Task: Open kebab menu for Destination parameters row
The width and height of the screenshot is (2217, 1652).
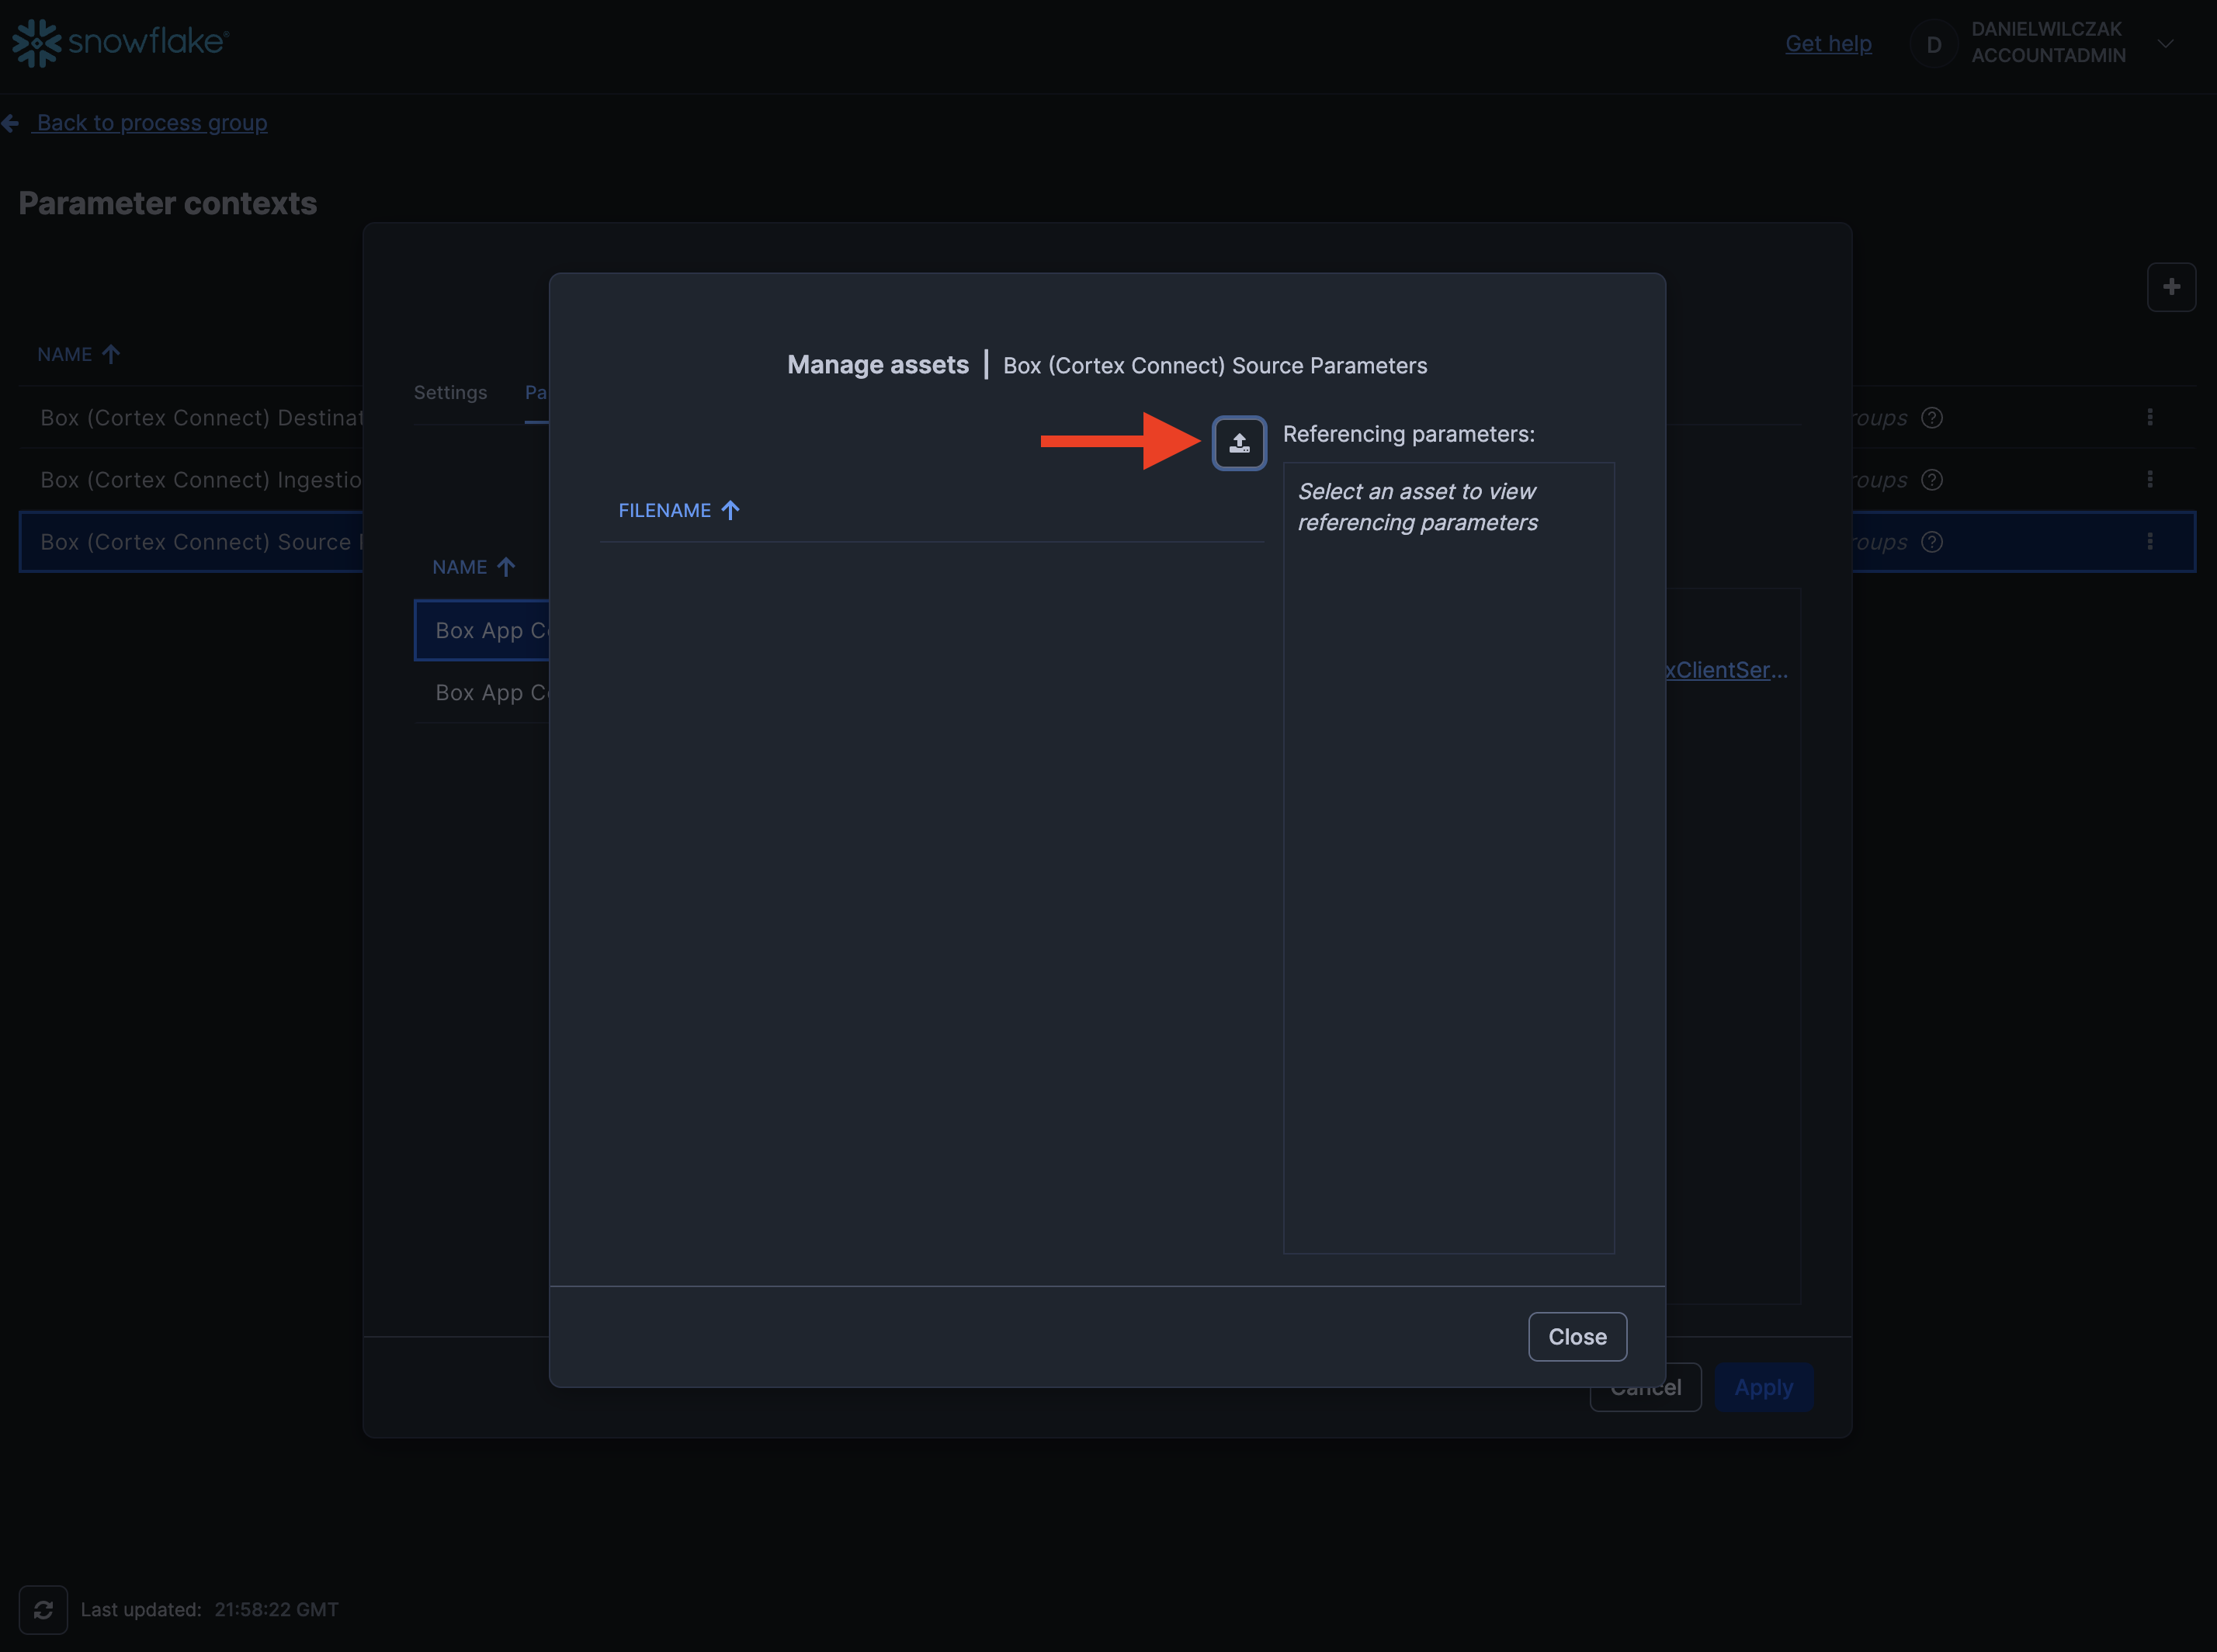Action: coord(2149,417)
